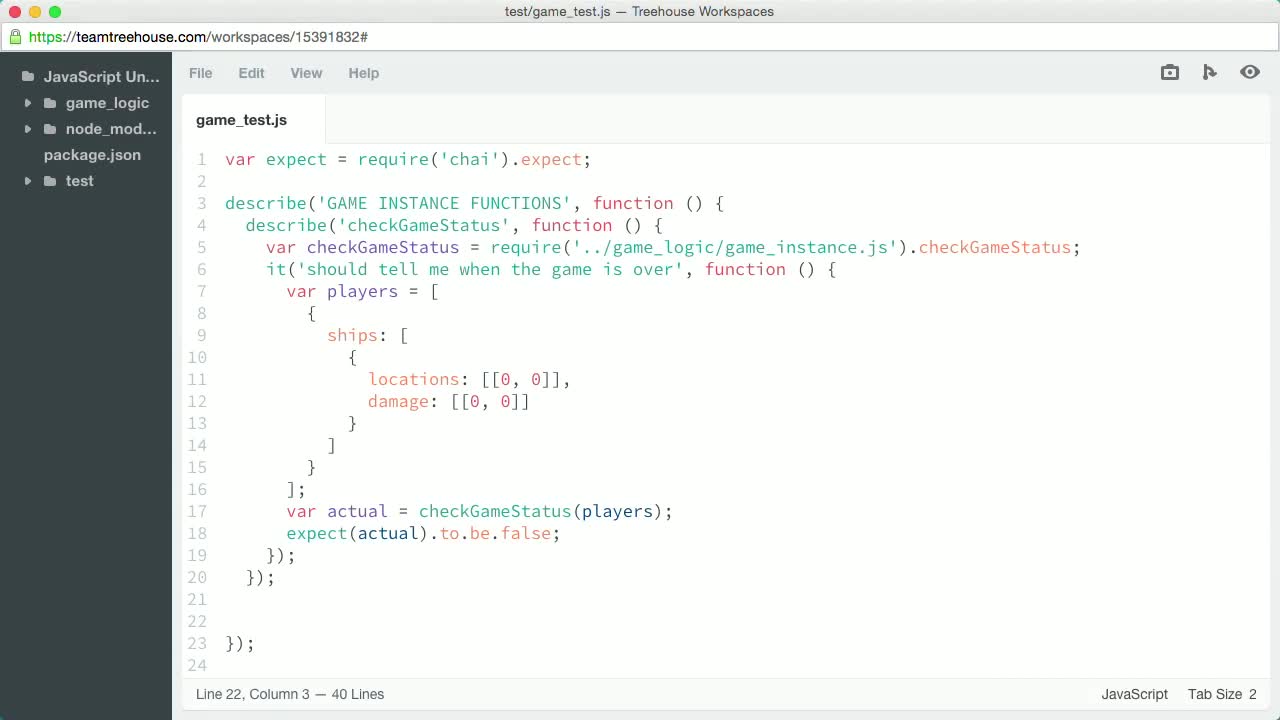Click the require('chai') text on line 1
The height and width of the screenshot is (720, 1280).
coord(434,160)
